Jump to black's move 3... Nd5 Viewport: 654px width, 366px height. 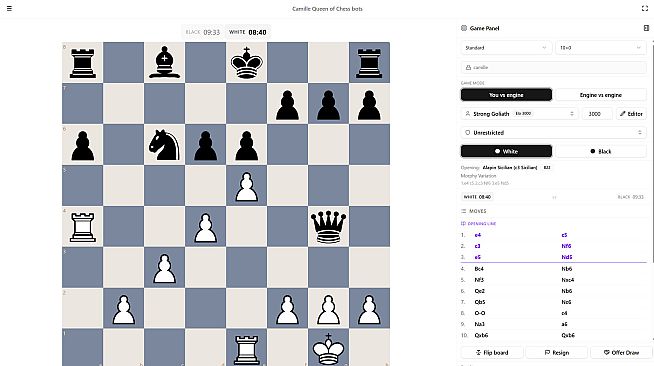coord(566,257)
